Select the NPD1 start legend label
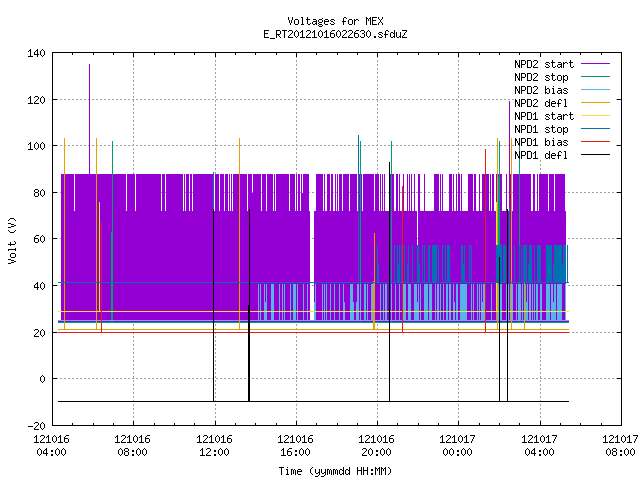640x480 pixels. point(544,116)
